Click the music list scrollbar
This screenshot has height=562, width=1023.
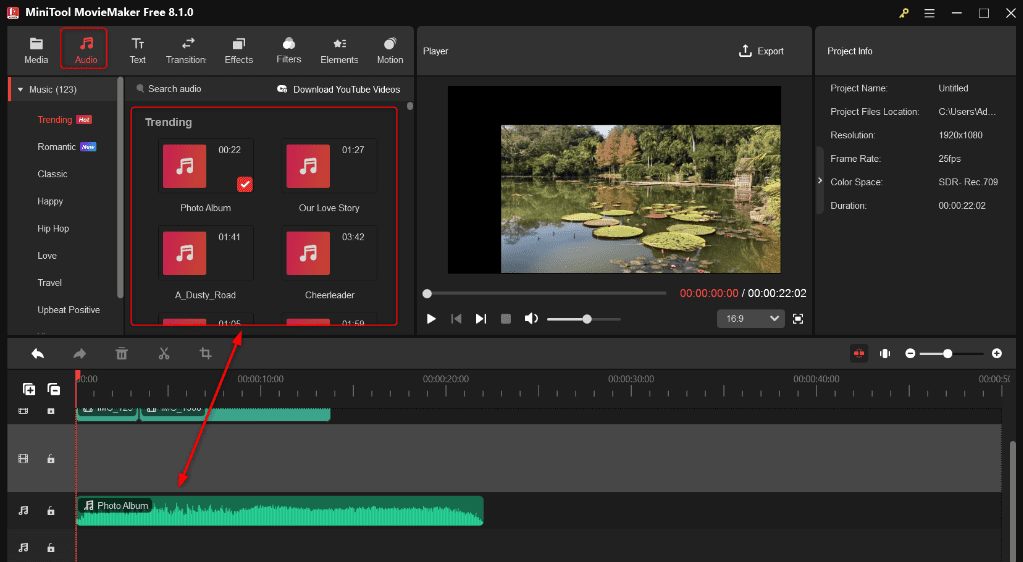410,106
